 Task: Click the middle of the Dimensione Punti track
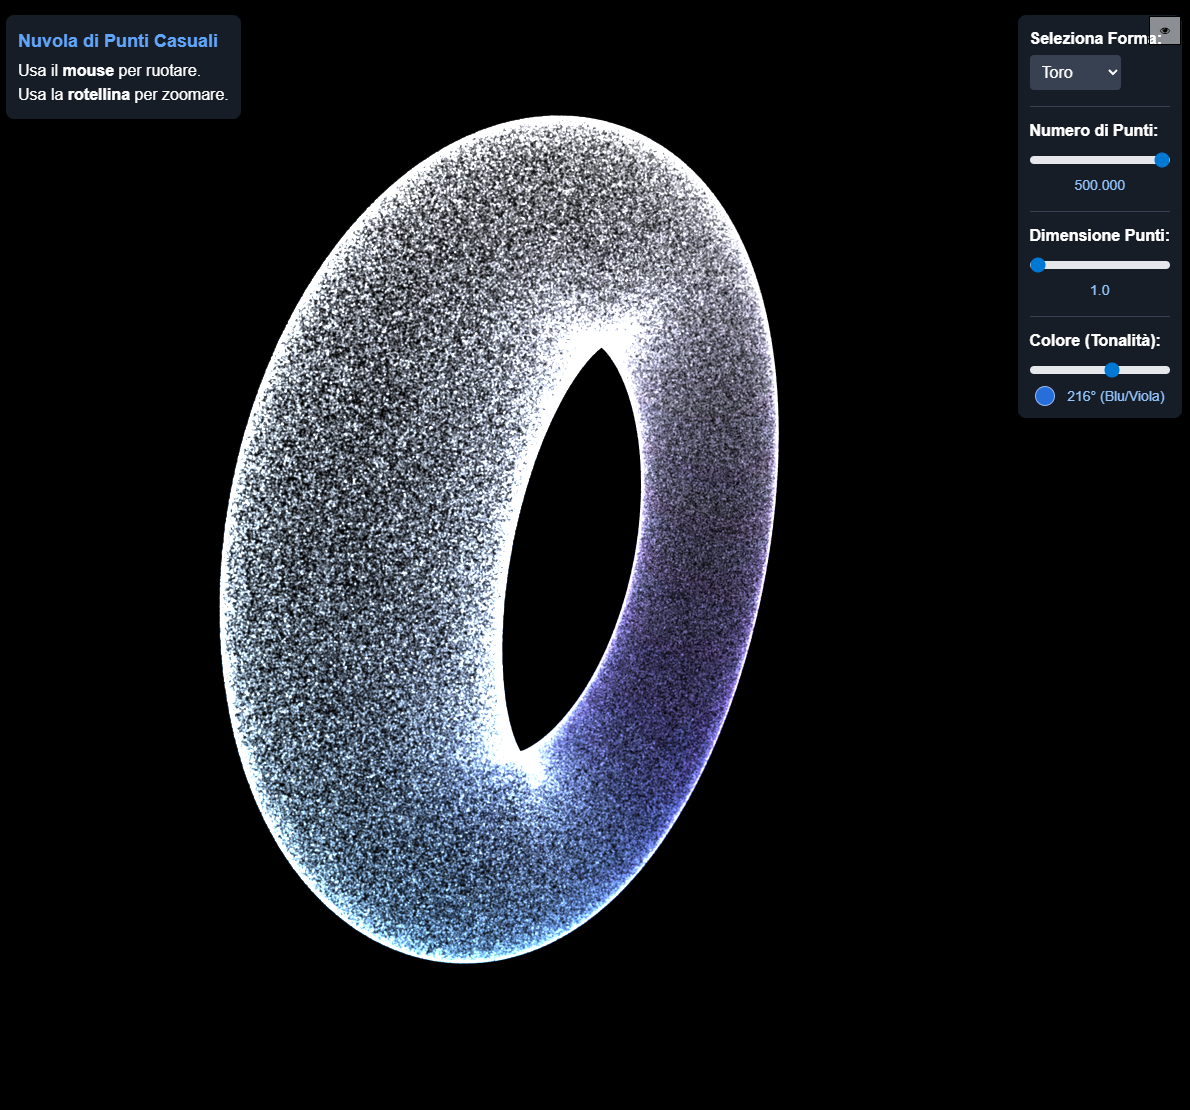click(x=1100, y=265)
